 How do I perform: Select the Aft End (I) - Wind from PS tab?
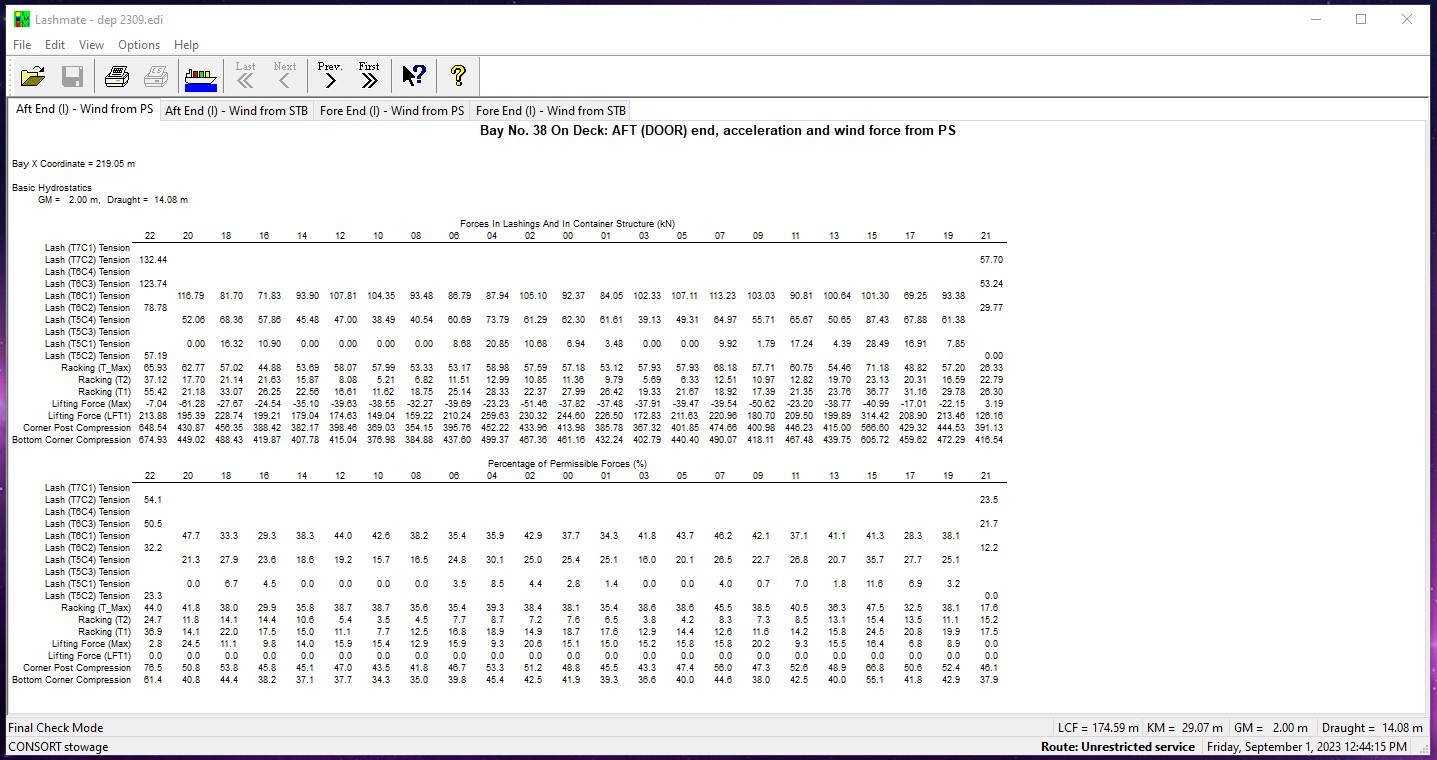click(x=84, y=110)
